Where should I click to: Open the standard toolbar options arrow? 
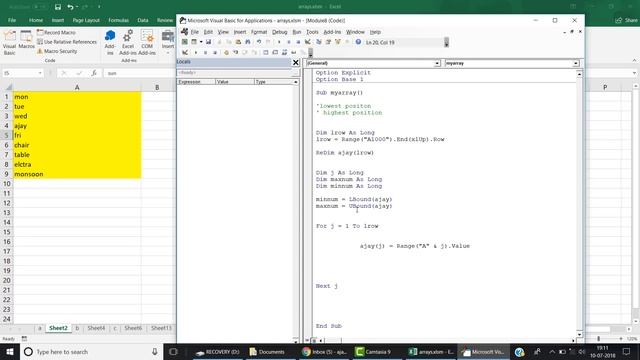coord(447,42)
